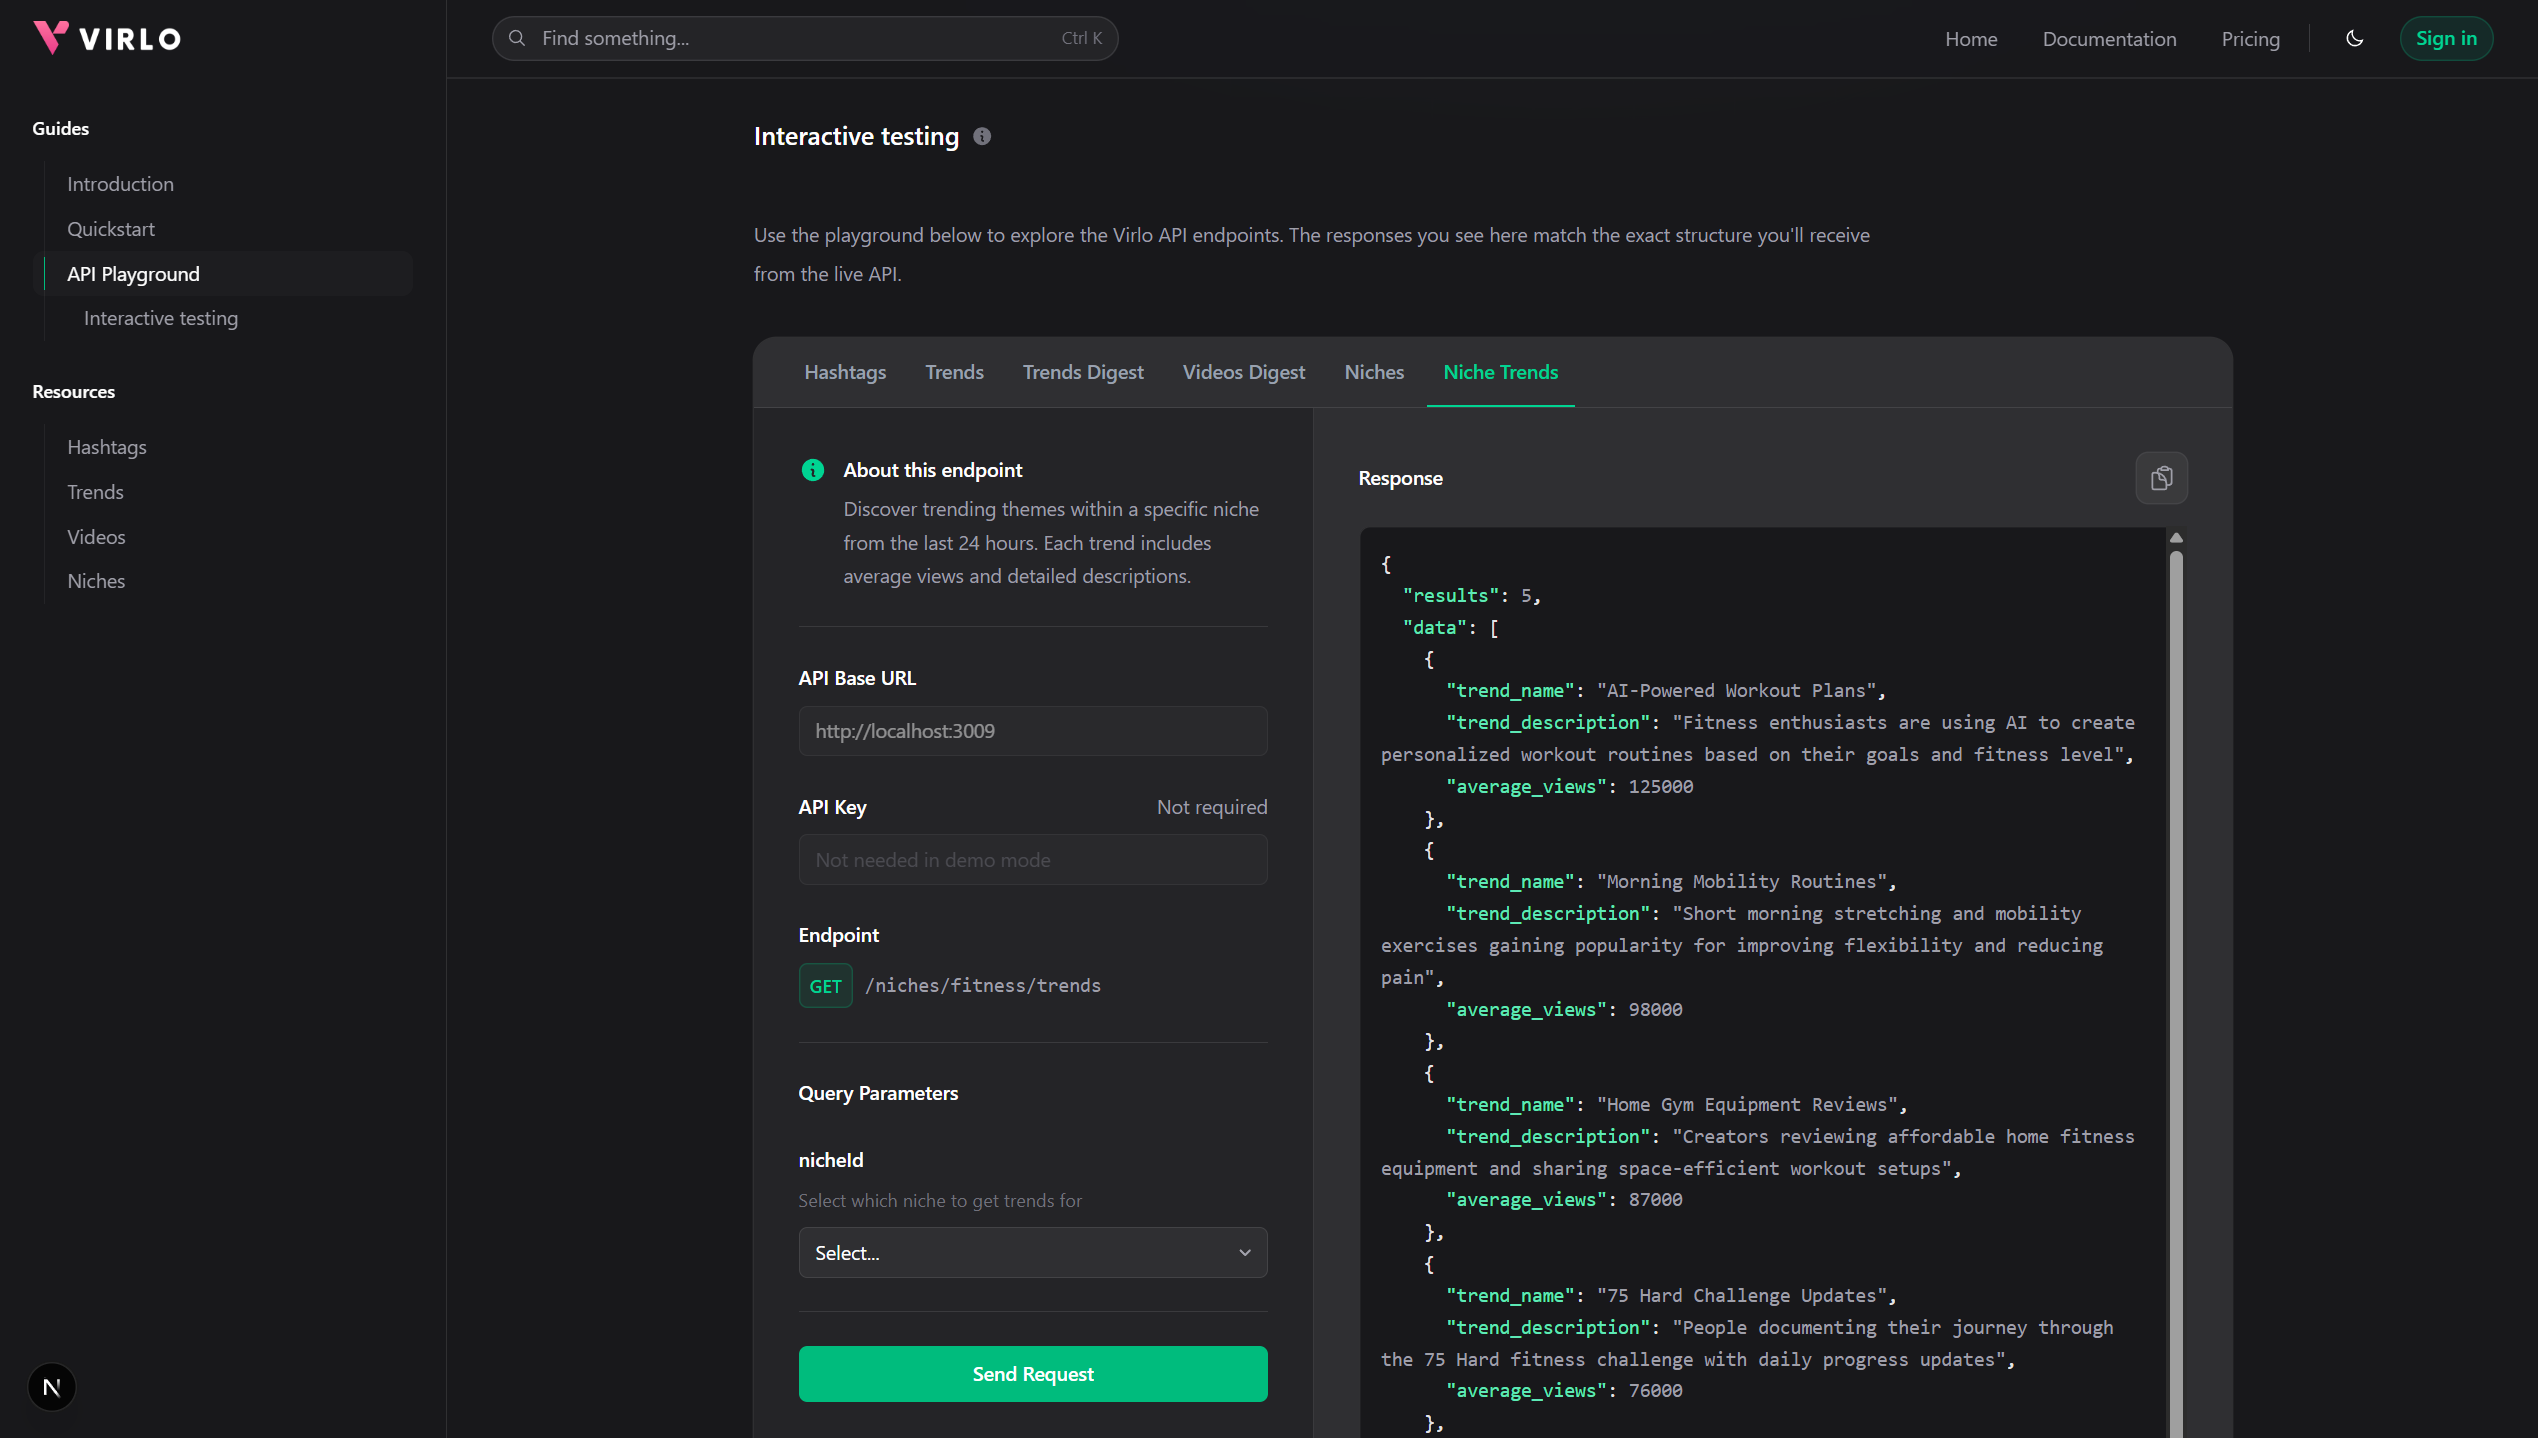Image resolution: width=2538 pixels, height=1438 pixels.
Task: Toggle dark mode moon icon
Action: pyautogui.click(x=2354, y=39)
